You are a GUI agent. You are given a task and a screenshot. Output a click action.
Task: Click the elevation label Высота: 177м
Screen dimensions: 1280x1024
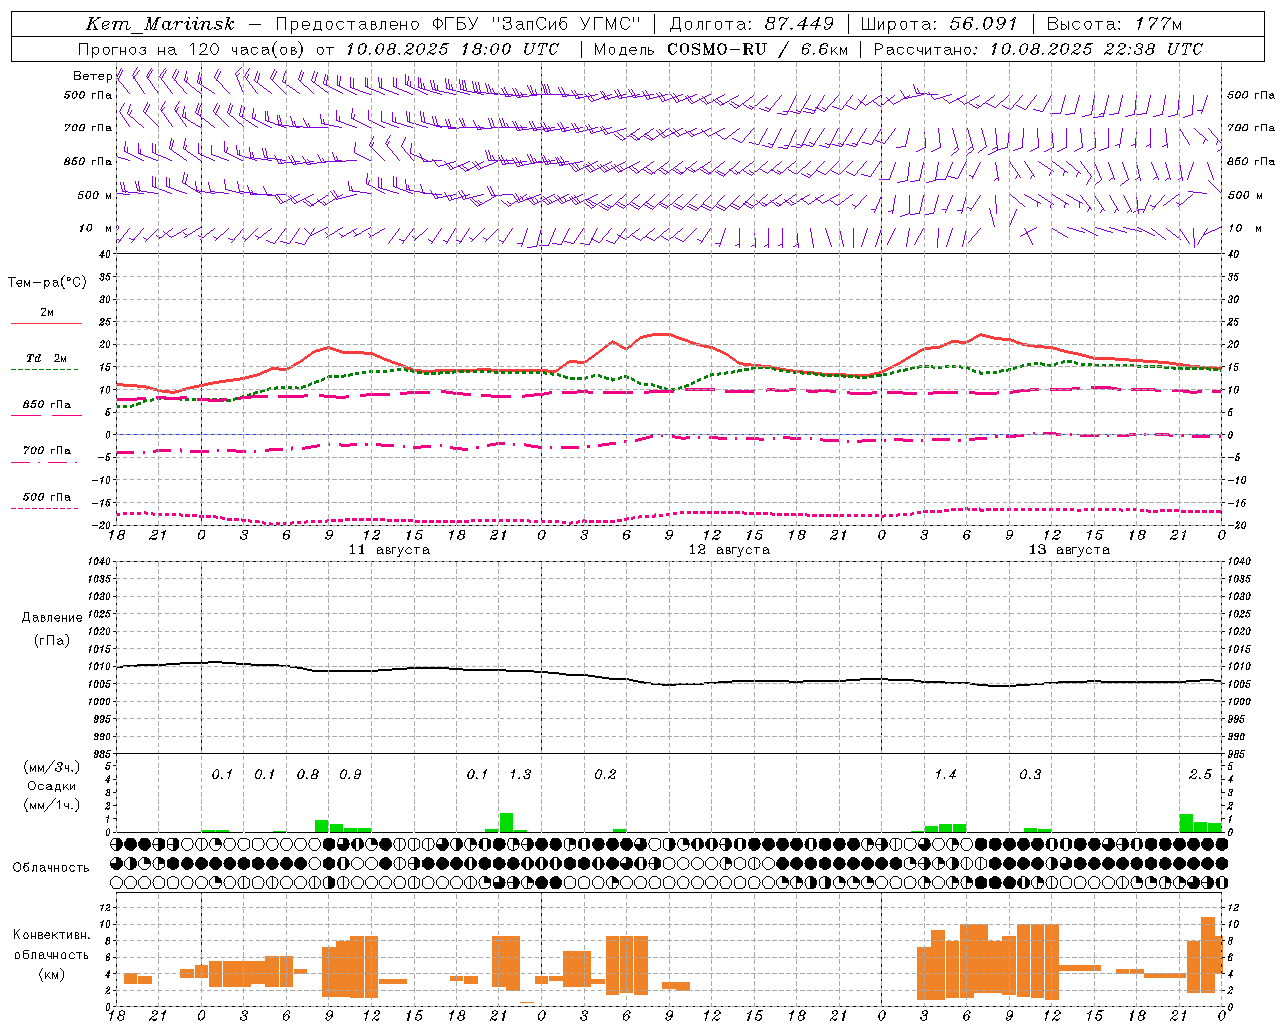click(1114, 24)
